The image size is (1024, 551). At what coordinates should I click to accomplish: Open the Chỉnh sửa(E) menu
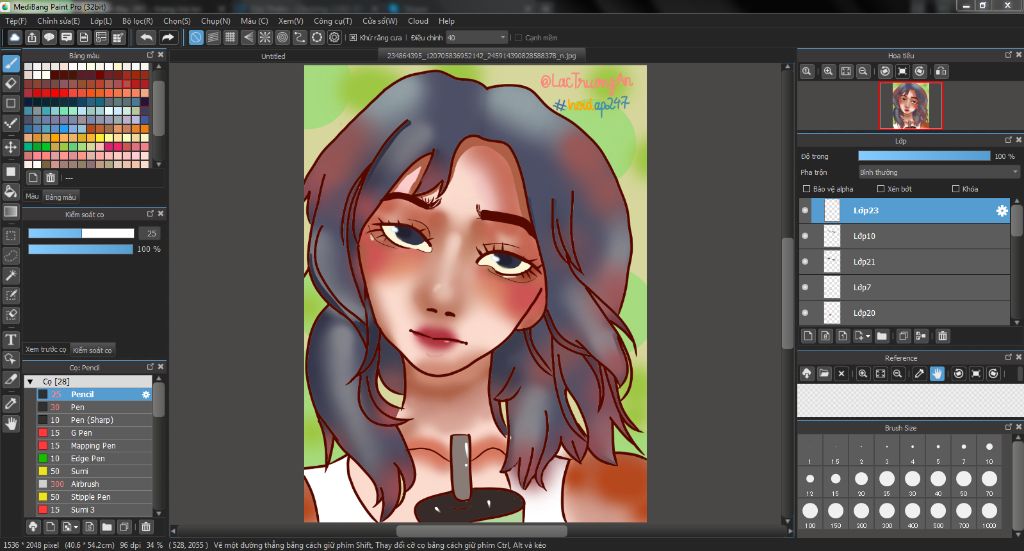click(58, 21)
